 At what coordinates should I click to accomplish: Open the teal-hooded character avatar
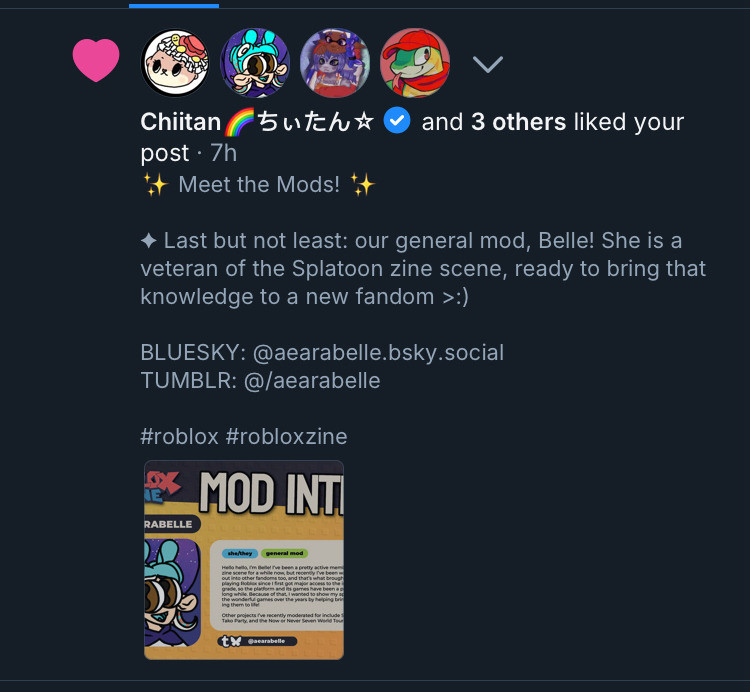pos(255,63)
